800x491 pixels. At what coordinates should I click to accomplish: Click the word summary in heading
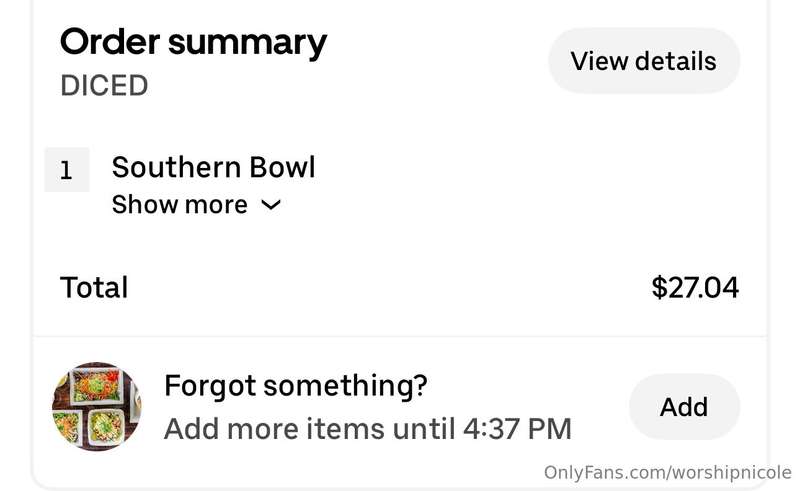247,44
